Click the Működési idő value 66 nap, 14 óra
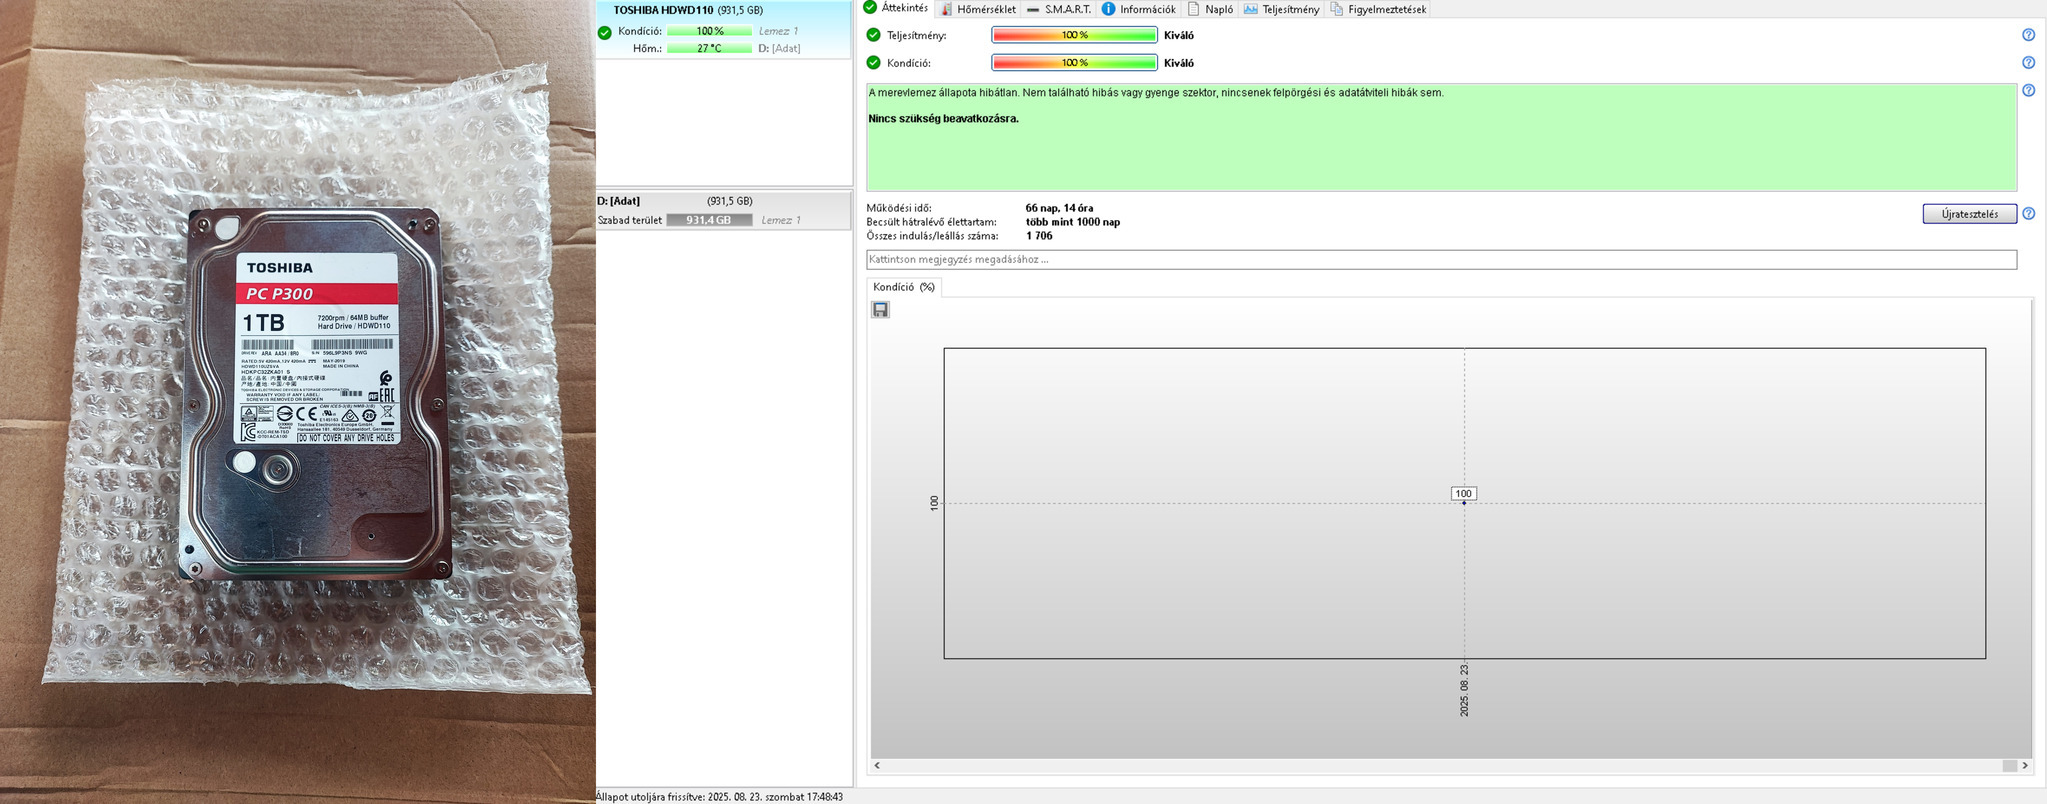 pos(1059,208)
